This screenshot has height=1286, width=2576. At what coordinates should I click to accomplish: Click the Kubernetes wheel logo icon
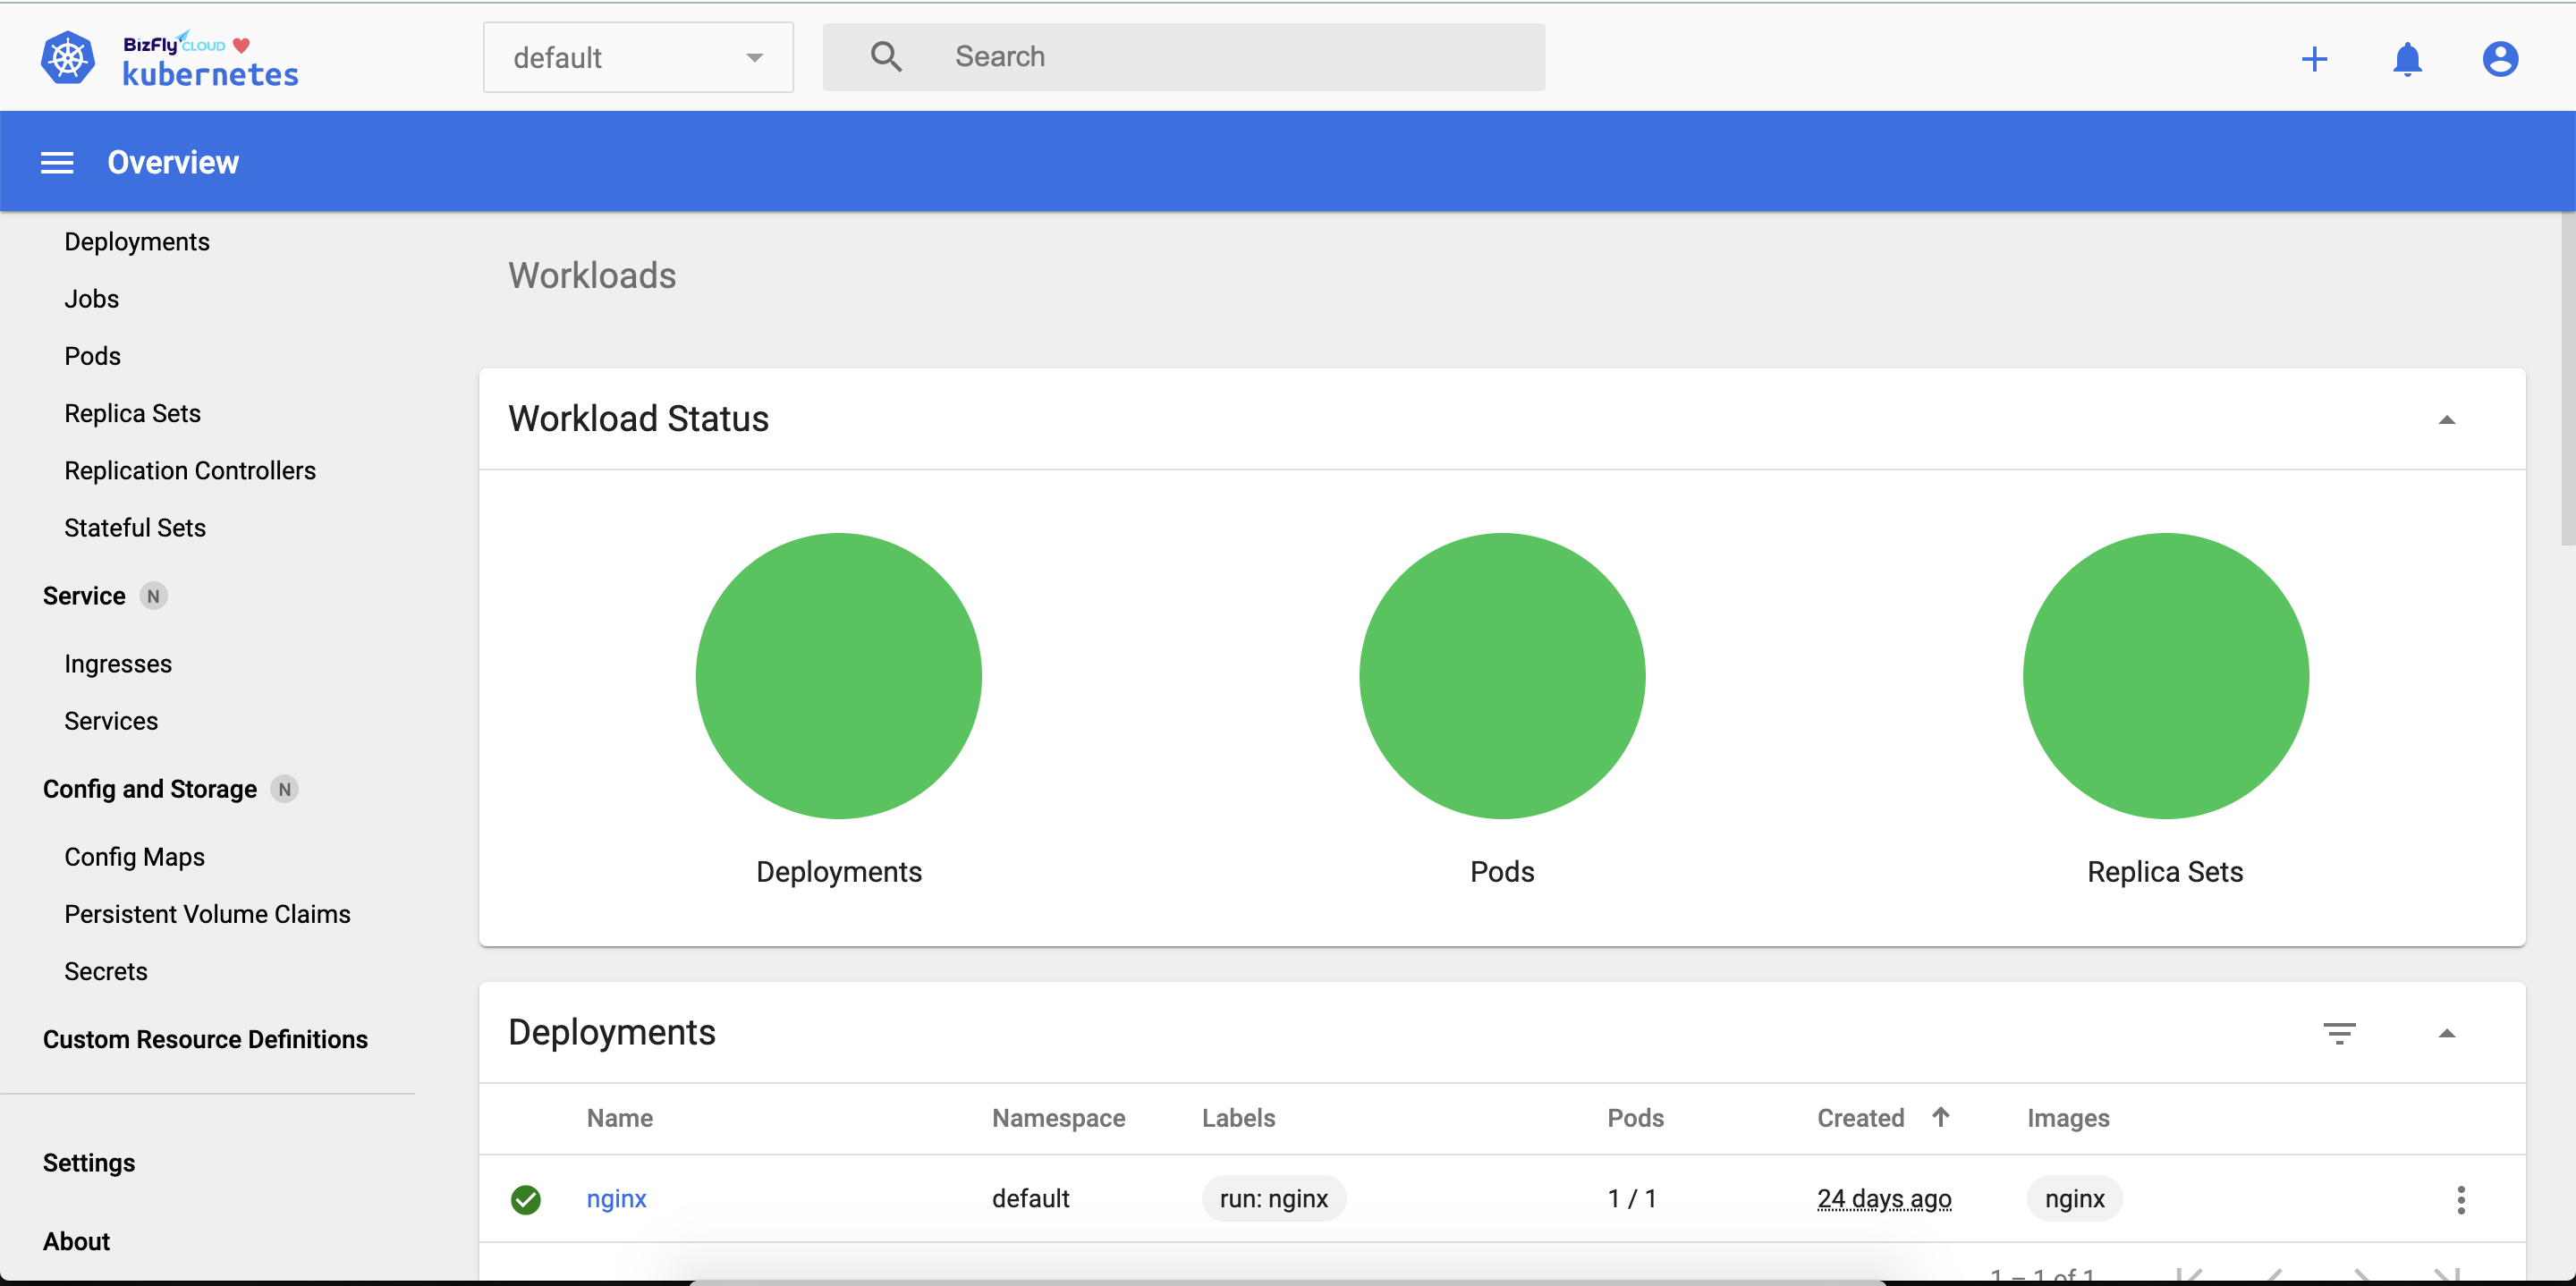pyautogui.click(x=68, y=57)
